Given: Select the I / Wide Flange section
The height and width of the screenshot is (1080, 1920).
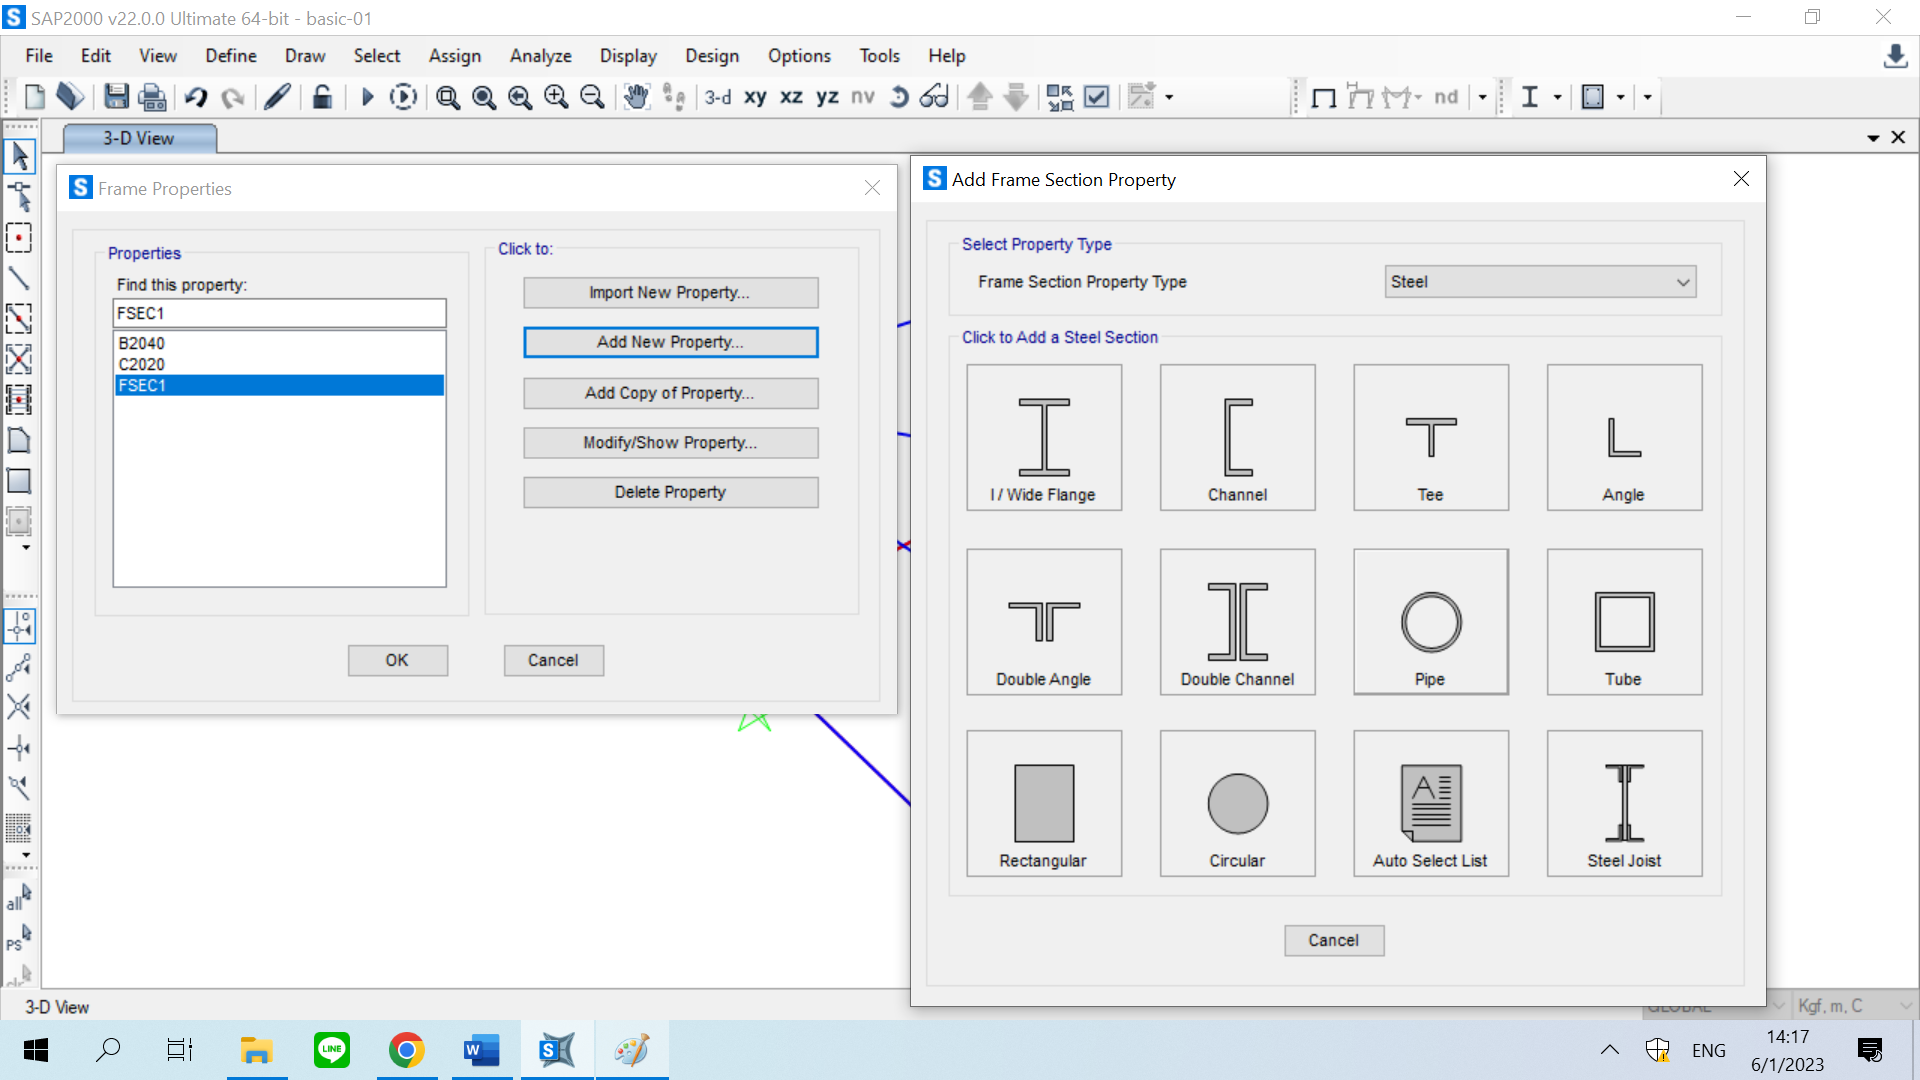Looking at the screenshot, I should [x=1044, y=438].
